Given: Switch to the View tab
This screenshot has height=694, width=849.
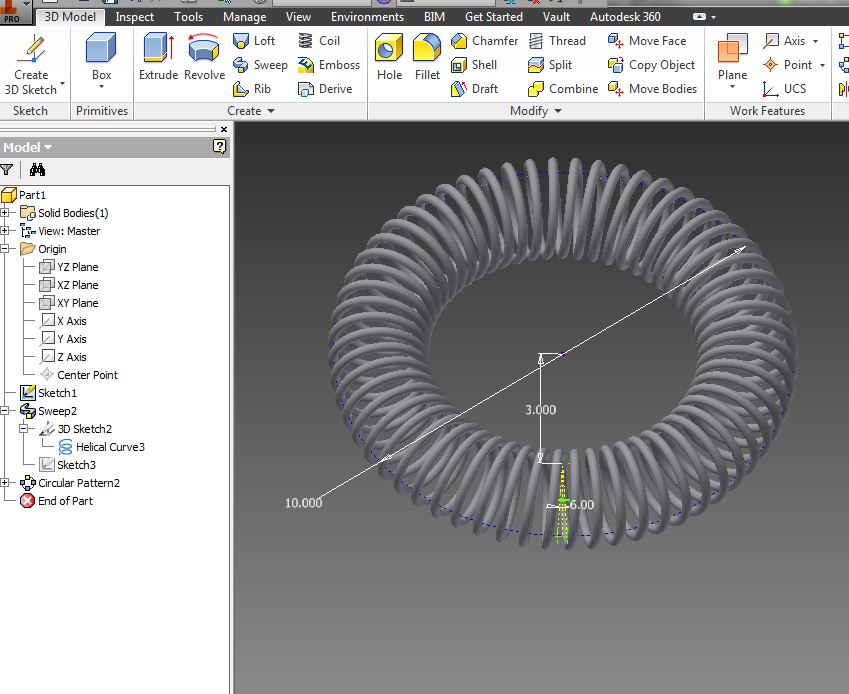Looking at the screenshot, I should tap(298, 17).
